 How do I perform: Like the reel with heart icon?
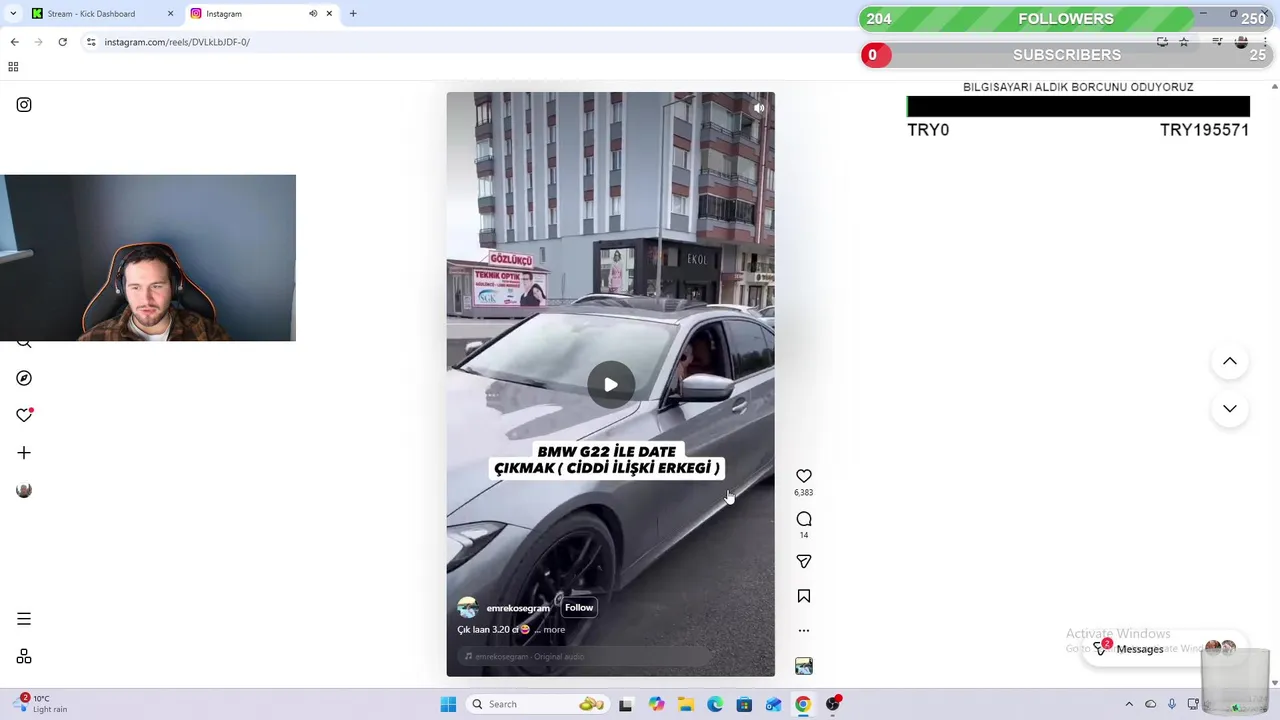tap(804, 476)
